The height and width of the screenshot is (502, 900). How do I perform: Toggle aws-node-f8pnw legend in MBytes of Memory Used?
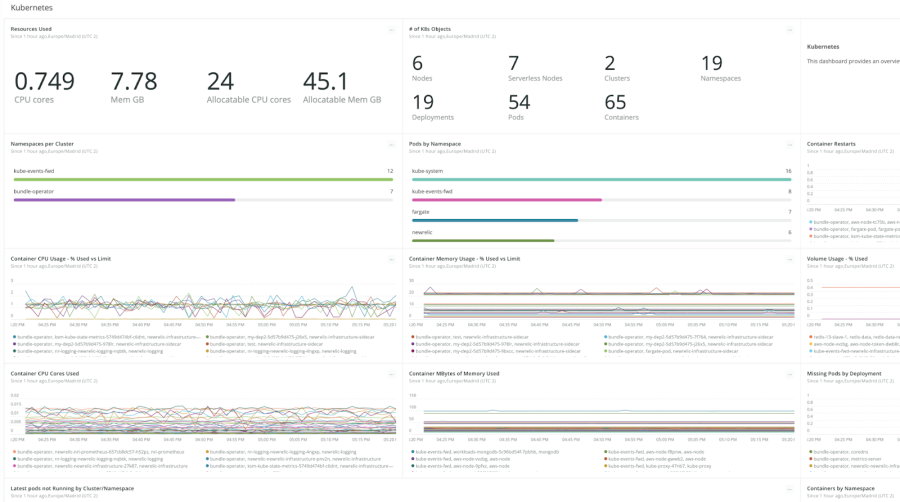click(654, 452)
